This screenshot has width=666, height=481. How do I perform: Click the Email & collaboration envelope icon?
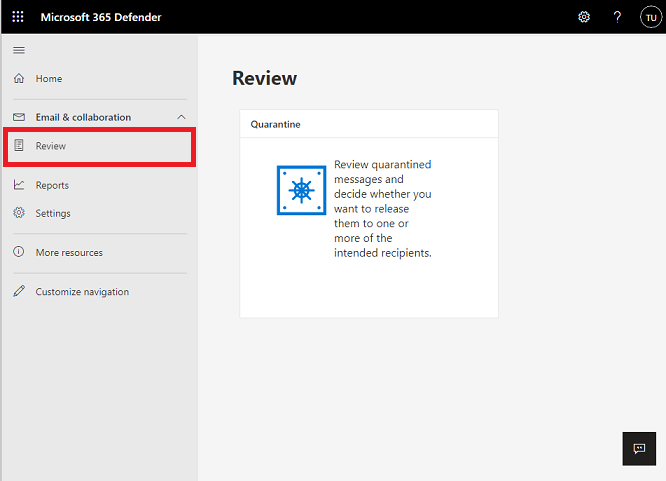[19, 117]
